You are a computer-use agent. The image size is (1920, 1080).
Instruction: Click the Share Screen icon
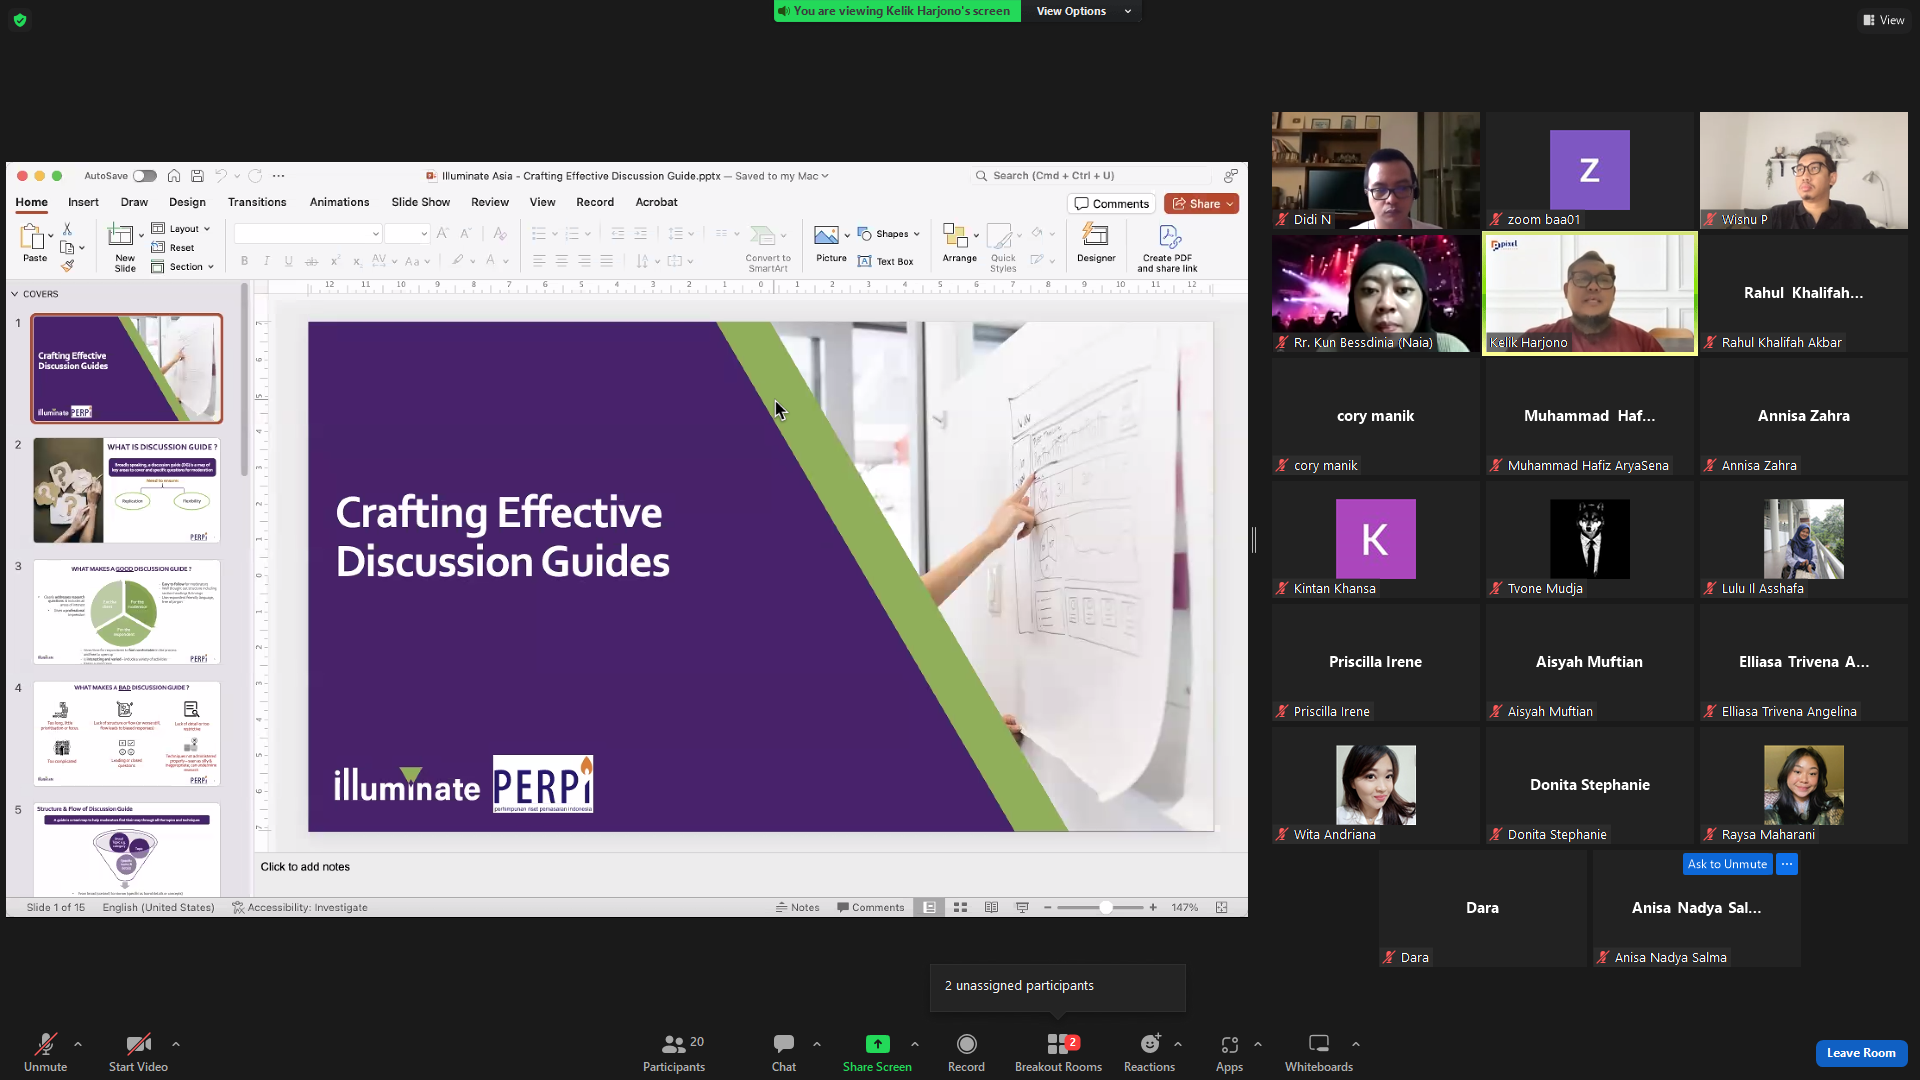click(877, 1044)
